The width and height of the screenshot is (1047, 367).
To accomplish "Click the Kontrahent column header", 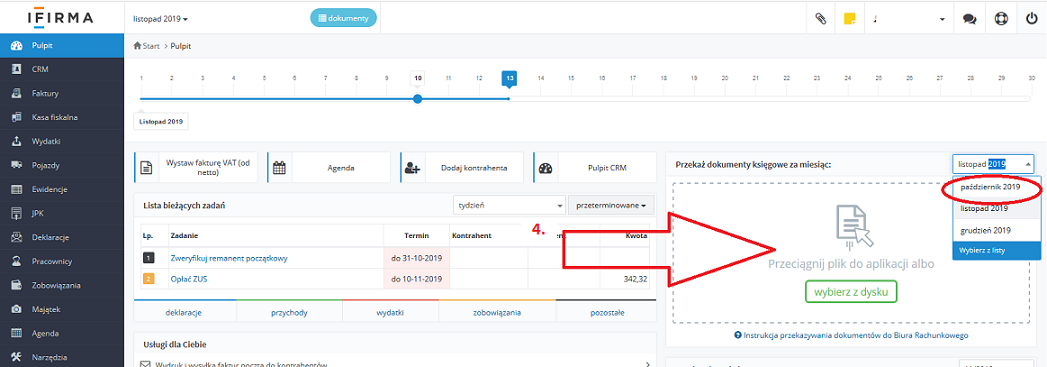I will click(x=472, y=236).
